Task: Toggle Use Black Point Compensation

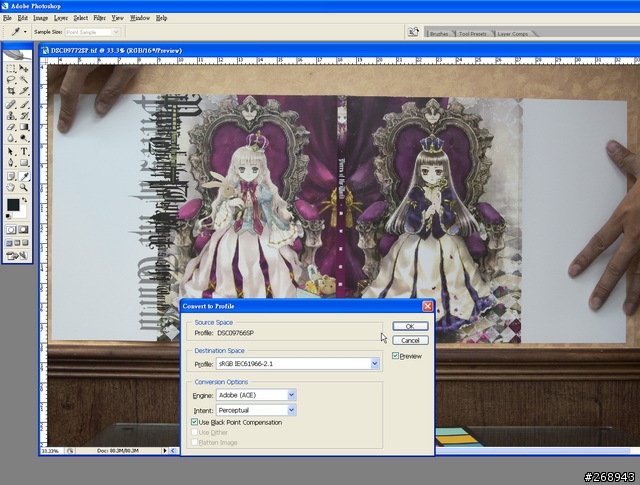Action: 194,422
